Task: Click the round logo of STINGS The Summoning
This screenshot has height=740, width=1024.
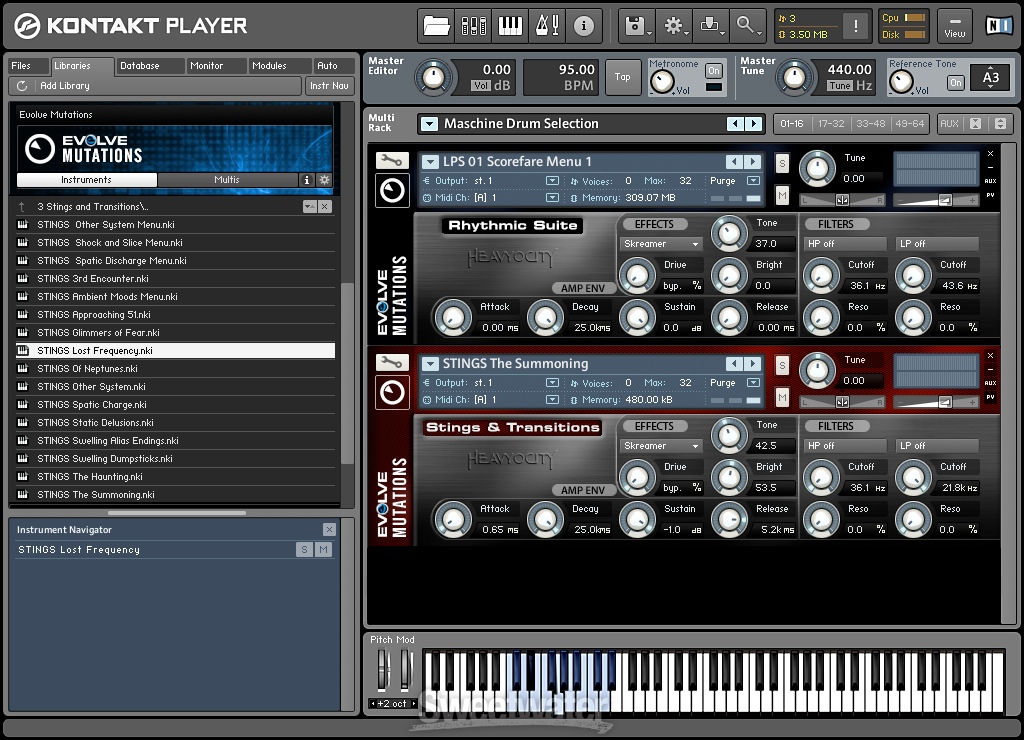Action: (392, 393)
